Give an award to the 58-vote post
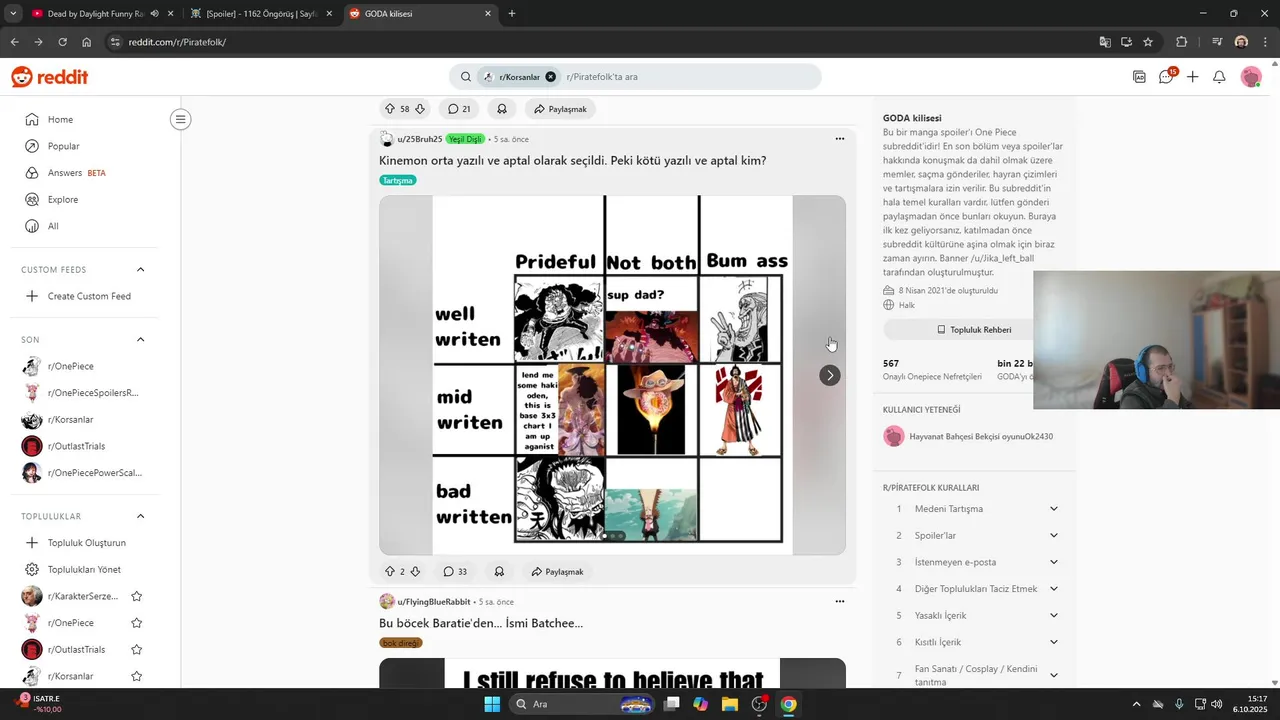This screenshot has width=1280, height=720. point(502,109)
